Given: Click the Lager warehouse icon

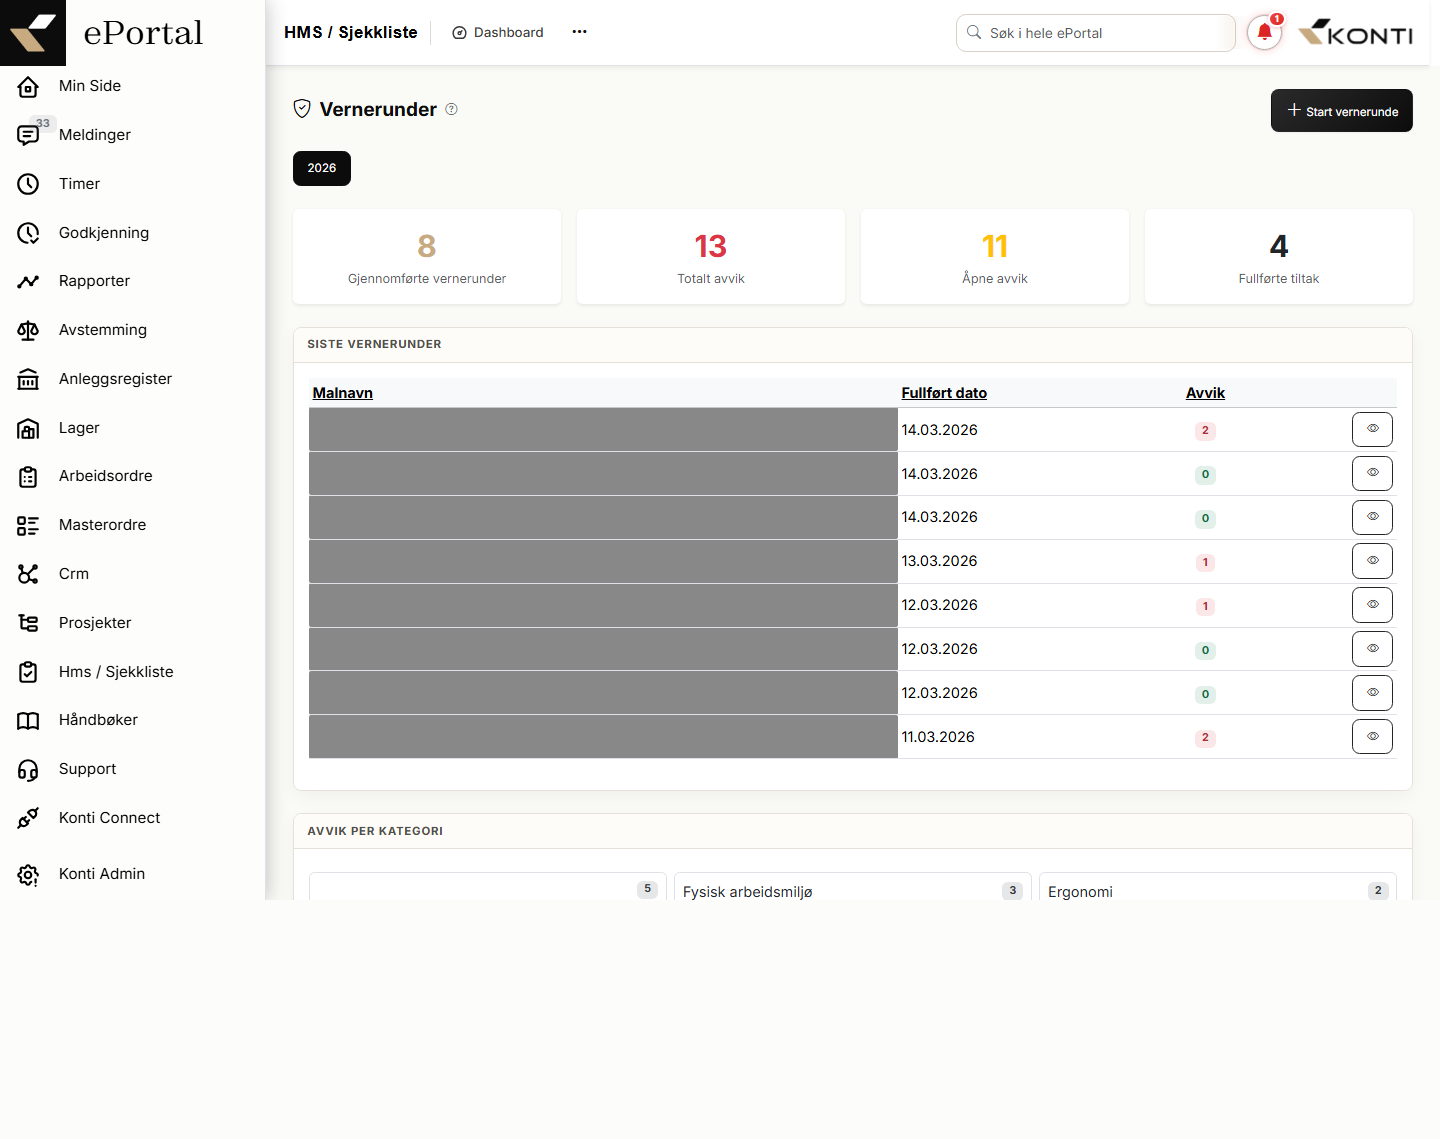Looking at the screenshot, I should coord(28,428).
